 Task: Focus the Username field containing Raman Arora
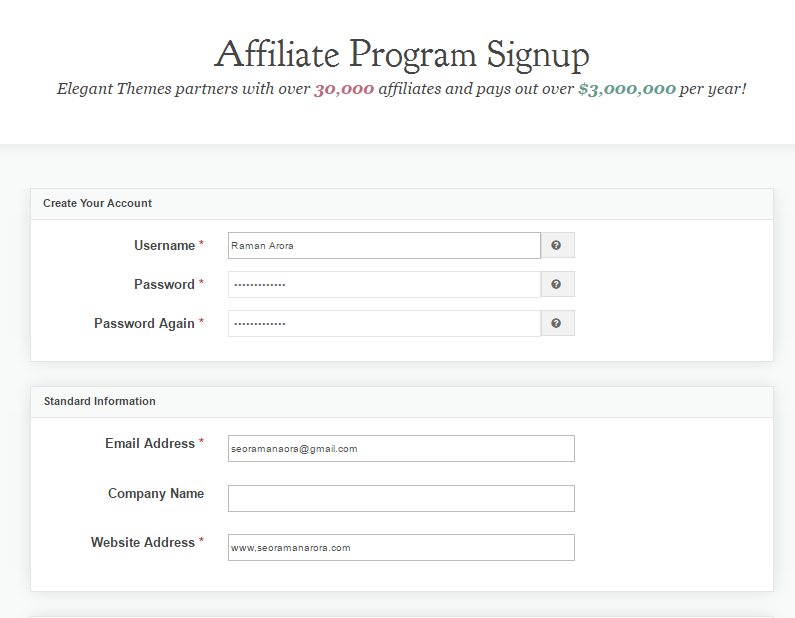click(384, 245)
